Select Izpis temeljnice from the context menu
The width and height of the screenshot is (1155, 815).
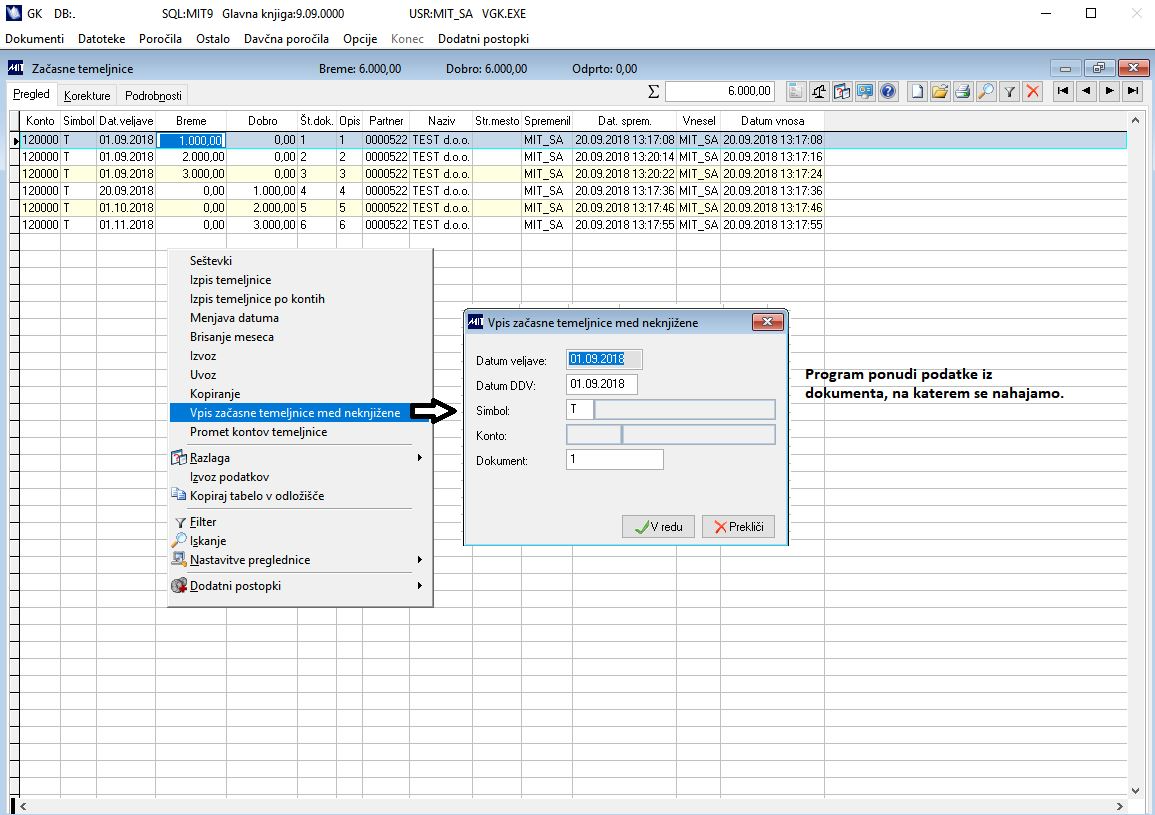point(230,280)
